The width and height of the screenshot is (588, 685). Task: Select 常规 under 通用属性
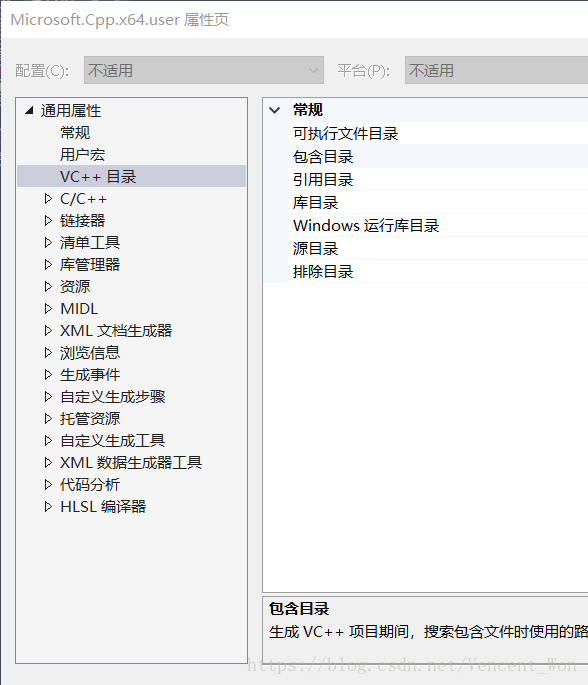75,132
